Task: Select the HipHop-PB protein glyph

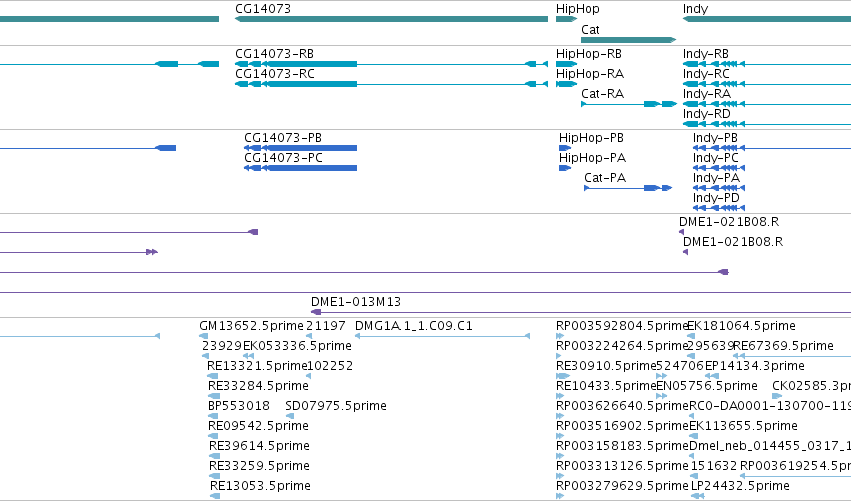Action: click(565, 148)
